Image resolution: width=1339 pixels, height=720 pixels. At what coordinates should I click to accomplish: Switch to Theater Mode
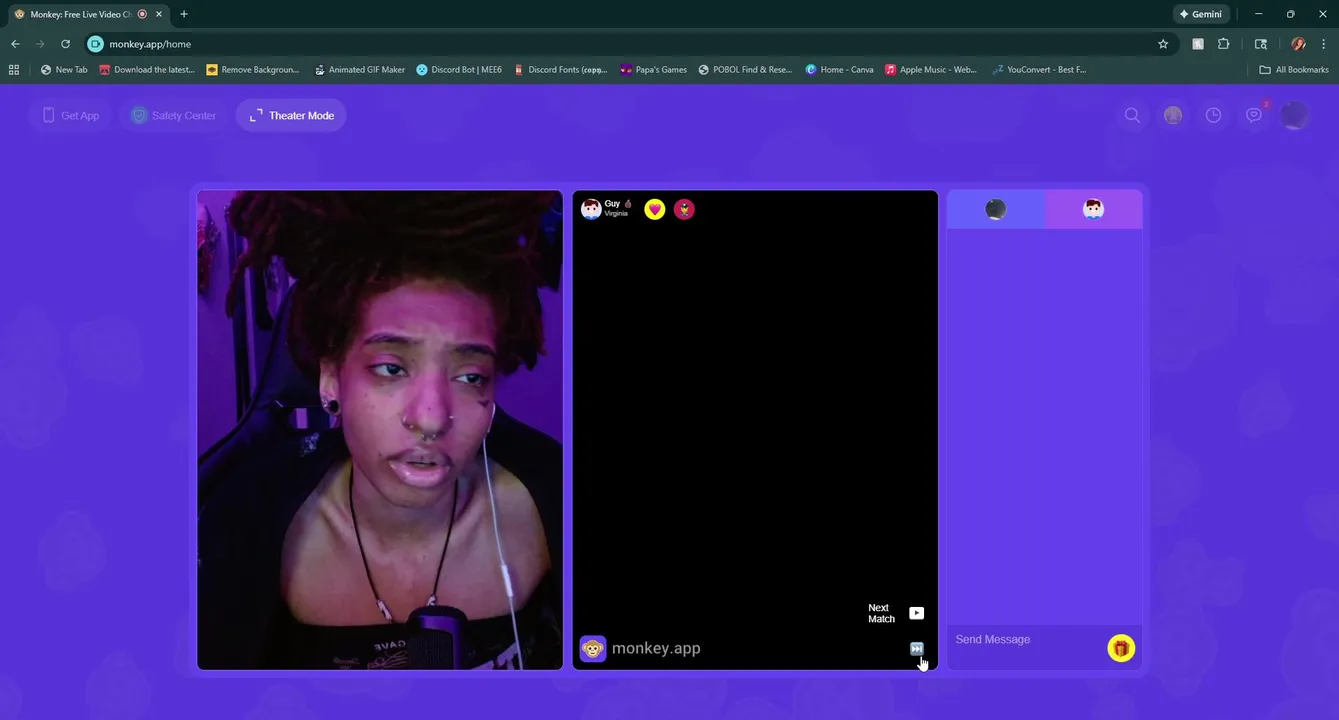(292, 116)
